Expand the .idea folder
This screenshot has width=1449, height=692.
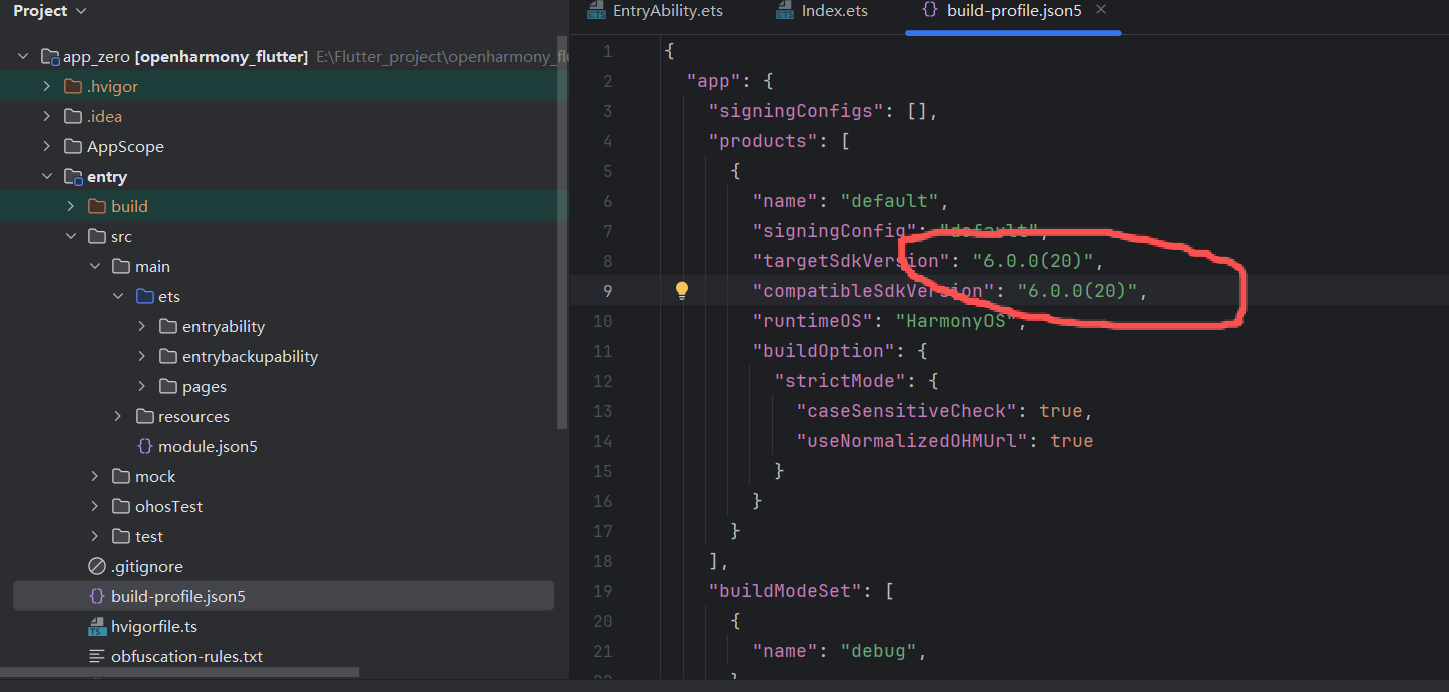point(47,117)
